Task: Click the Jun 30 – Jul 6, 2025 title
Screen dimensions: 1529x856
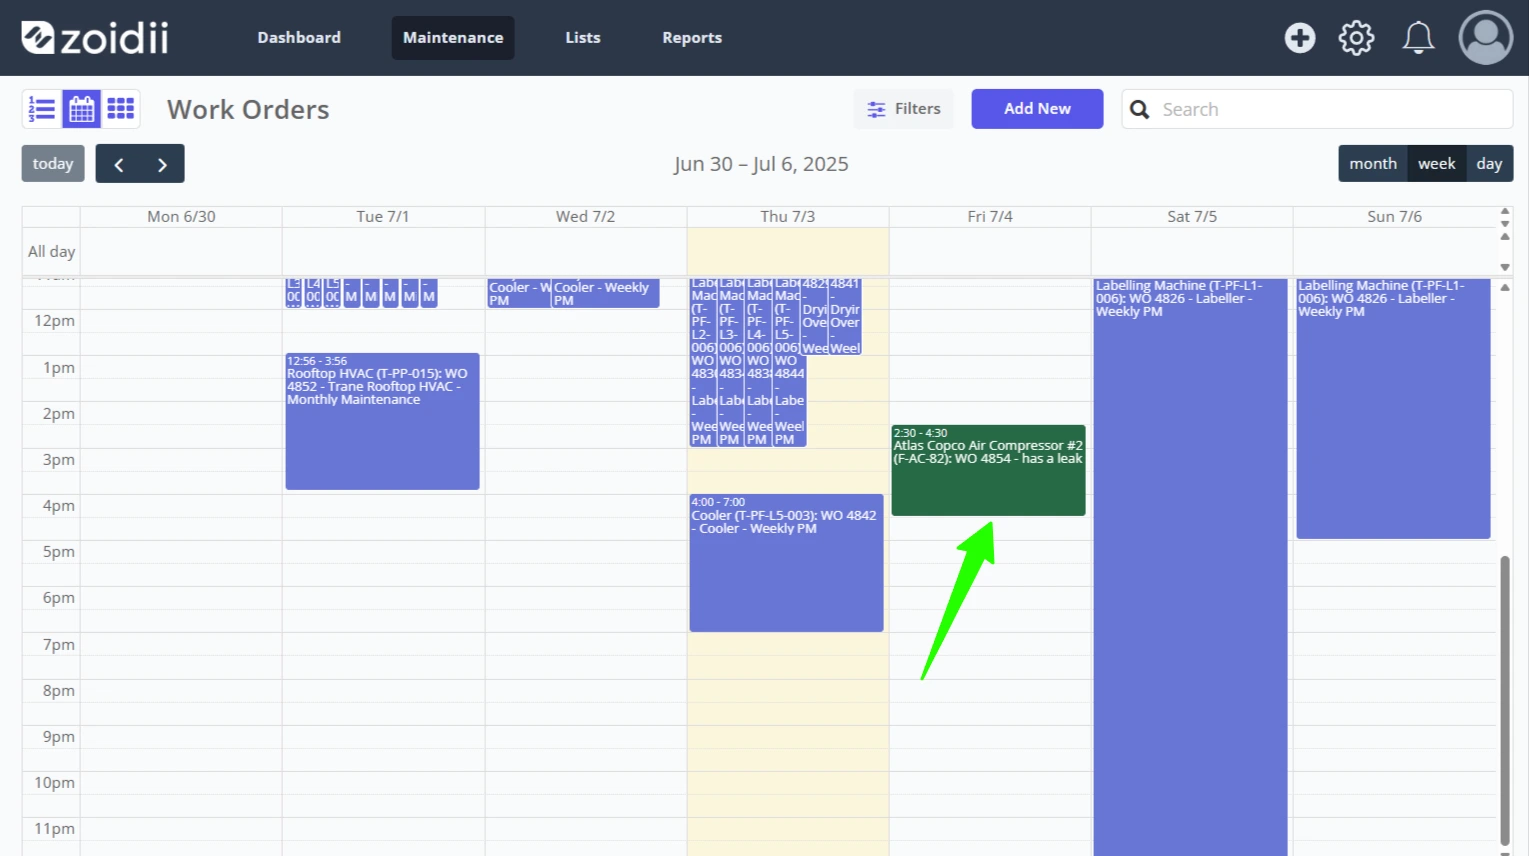Action: [x=761, y=164]
